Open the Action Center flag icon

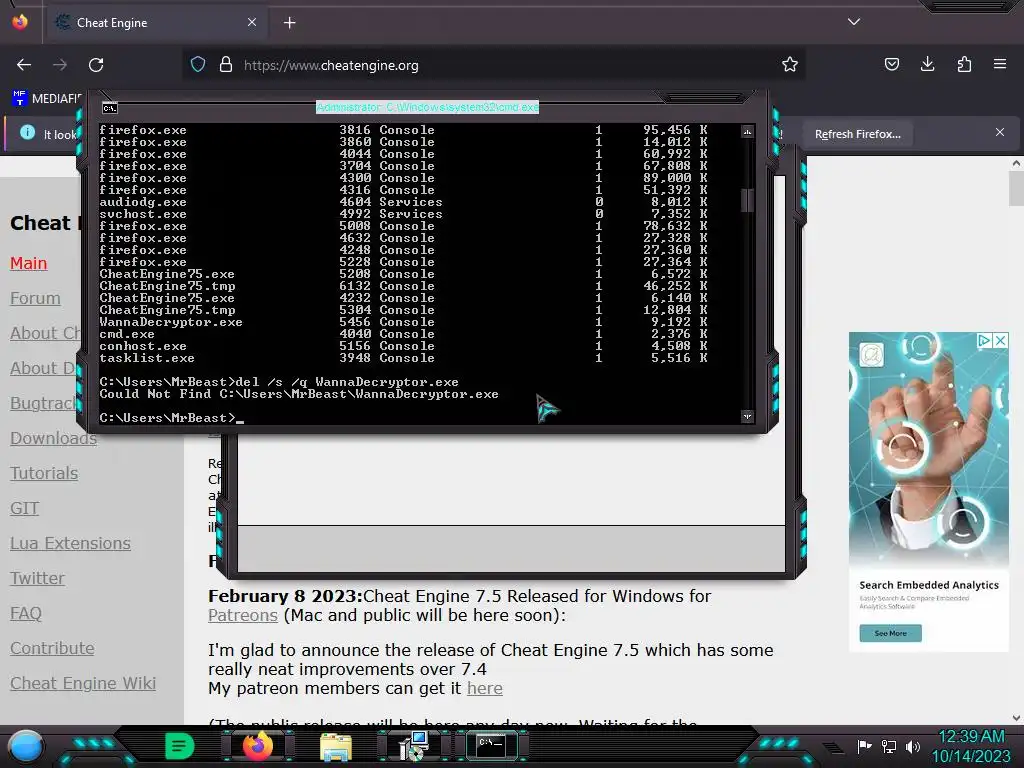coord(864,746)
